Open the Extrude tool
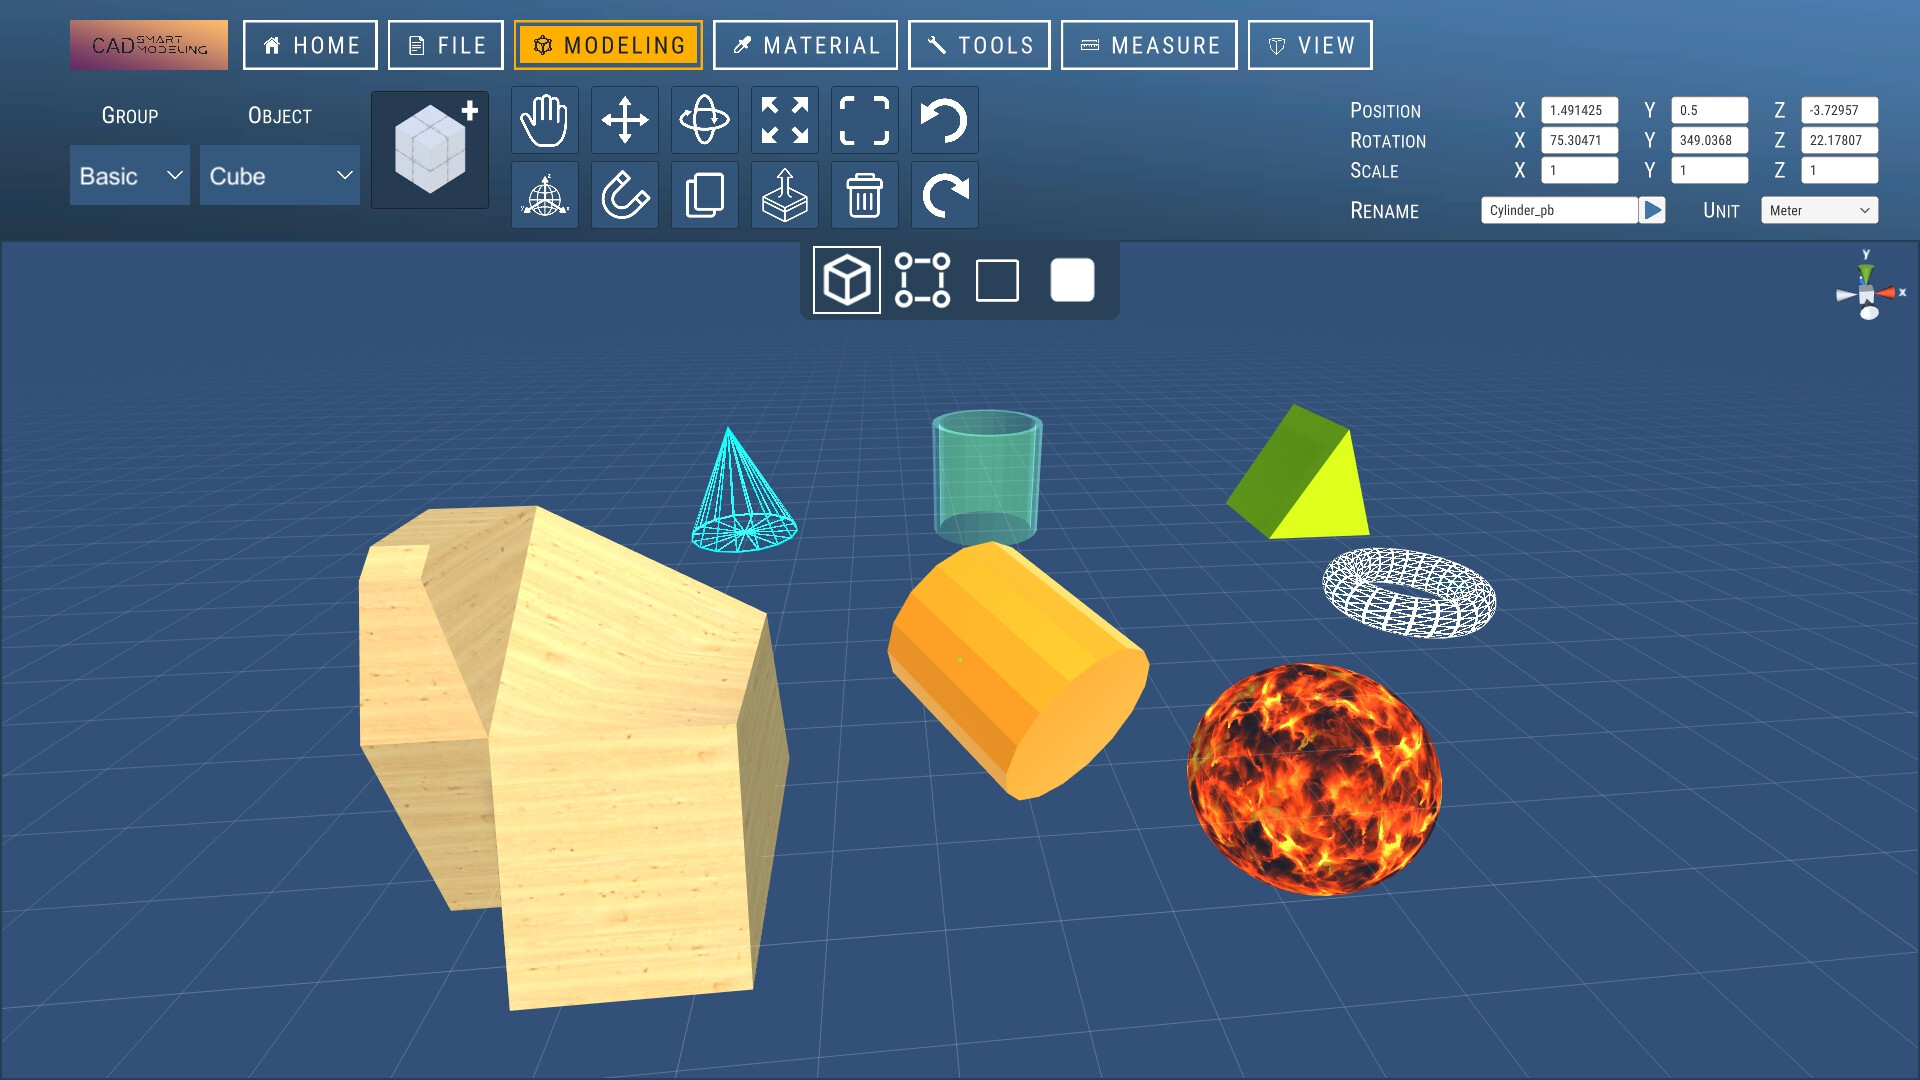Viewport: 1920px width, 1080px height. point(784,194)
